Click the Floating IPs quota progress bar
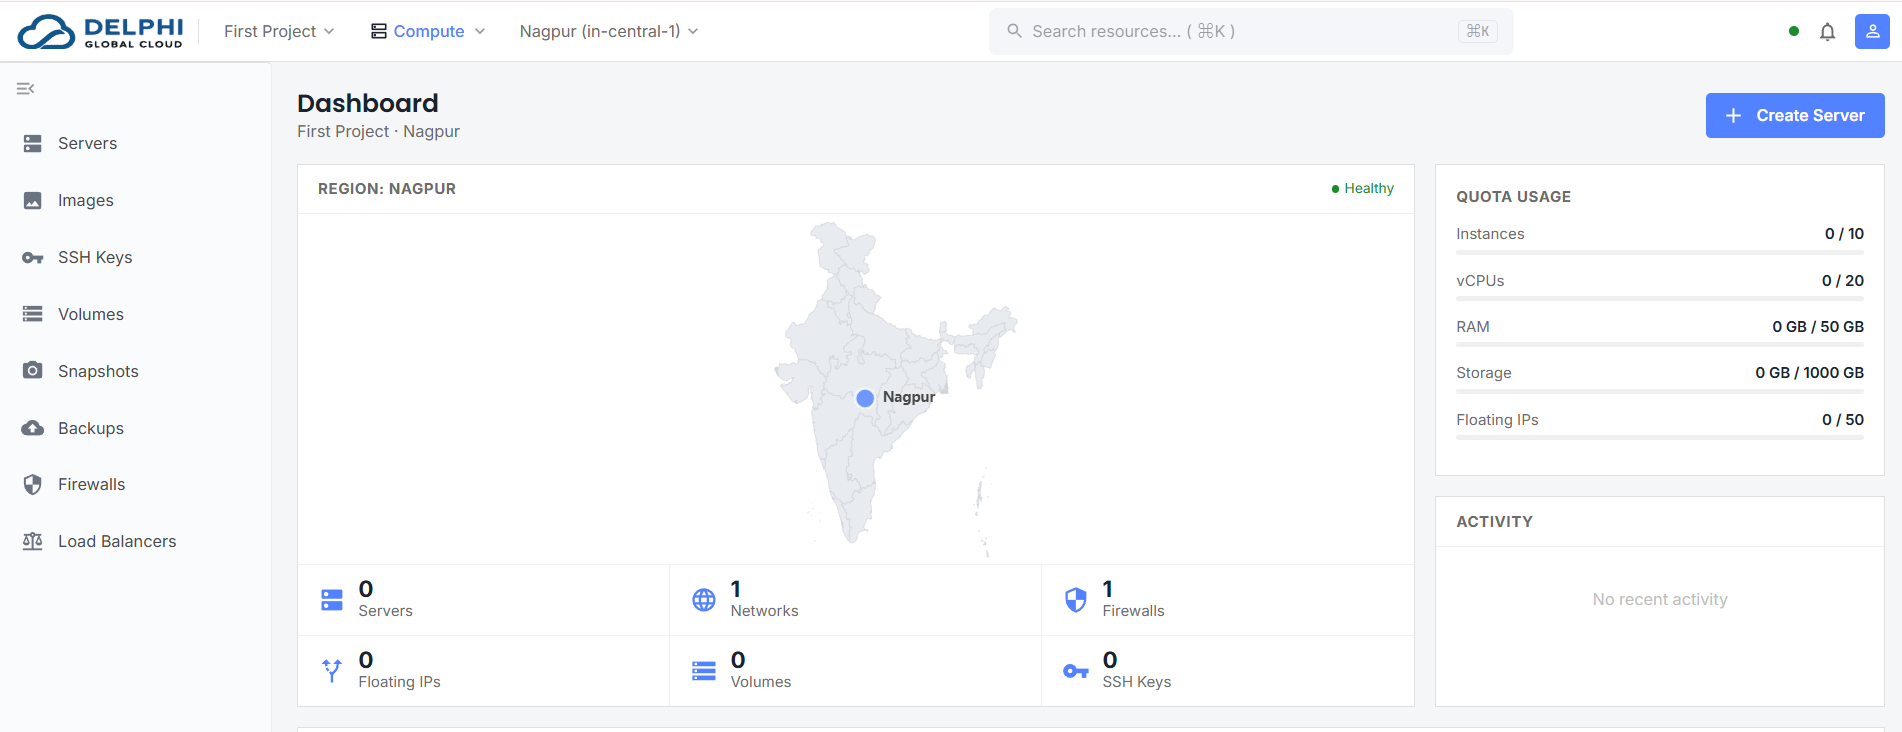This screenshot has height=732, width=1902. point(1660,438)
